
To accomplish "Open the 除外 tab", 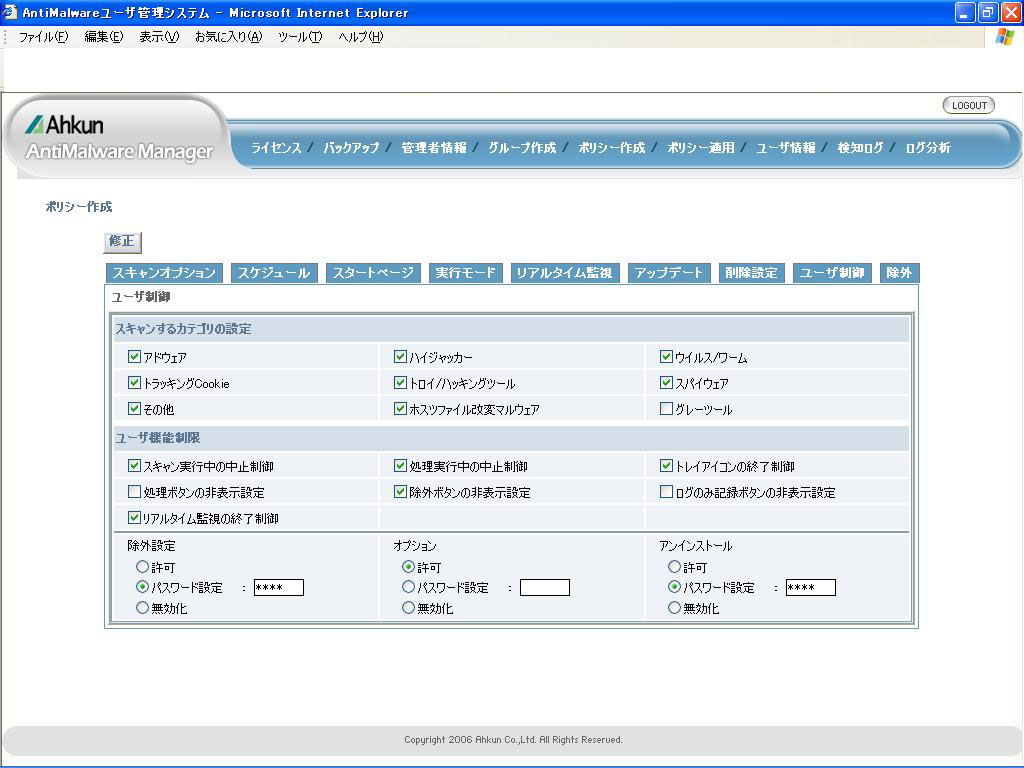I will click(x=899, y=273).
